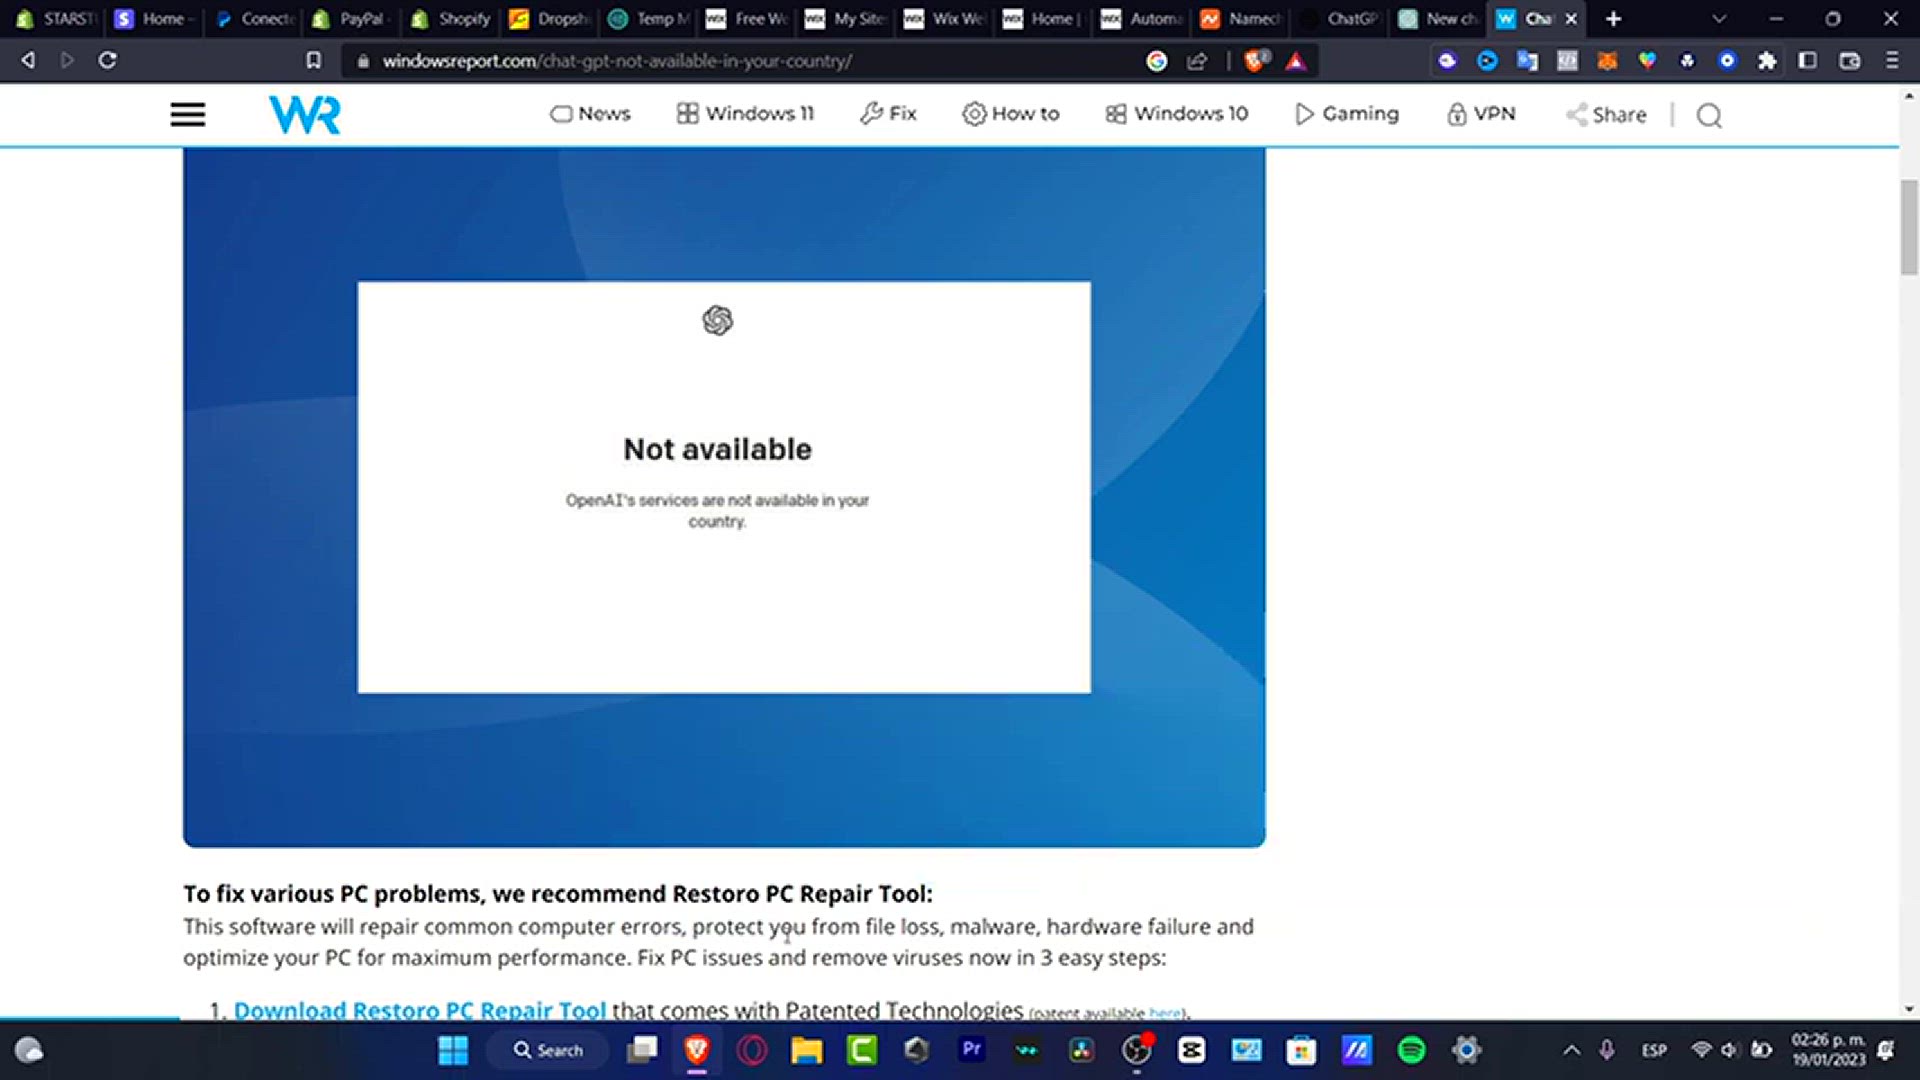Click the WR site logo

coord(305,114)
